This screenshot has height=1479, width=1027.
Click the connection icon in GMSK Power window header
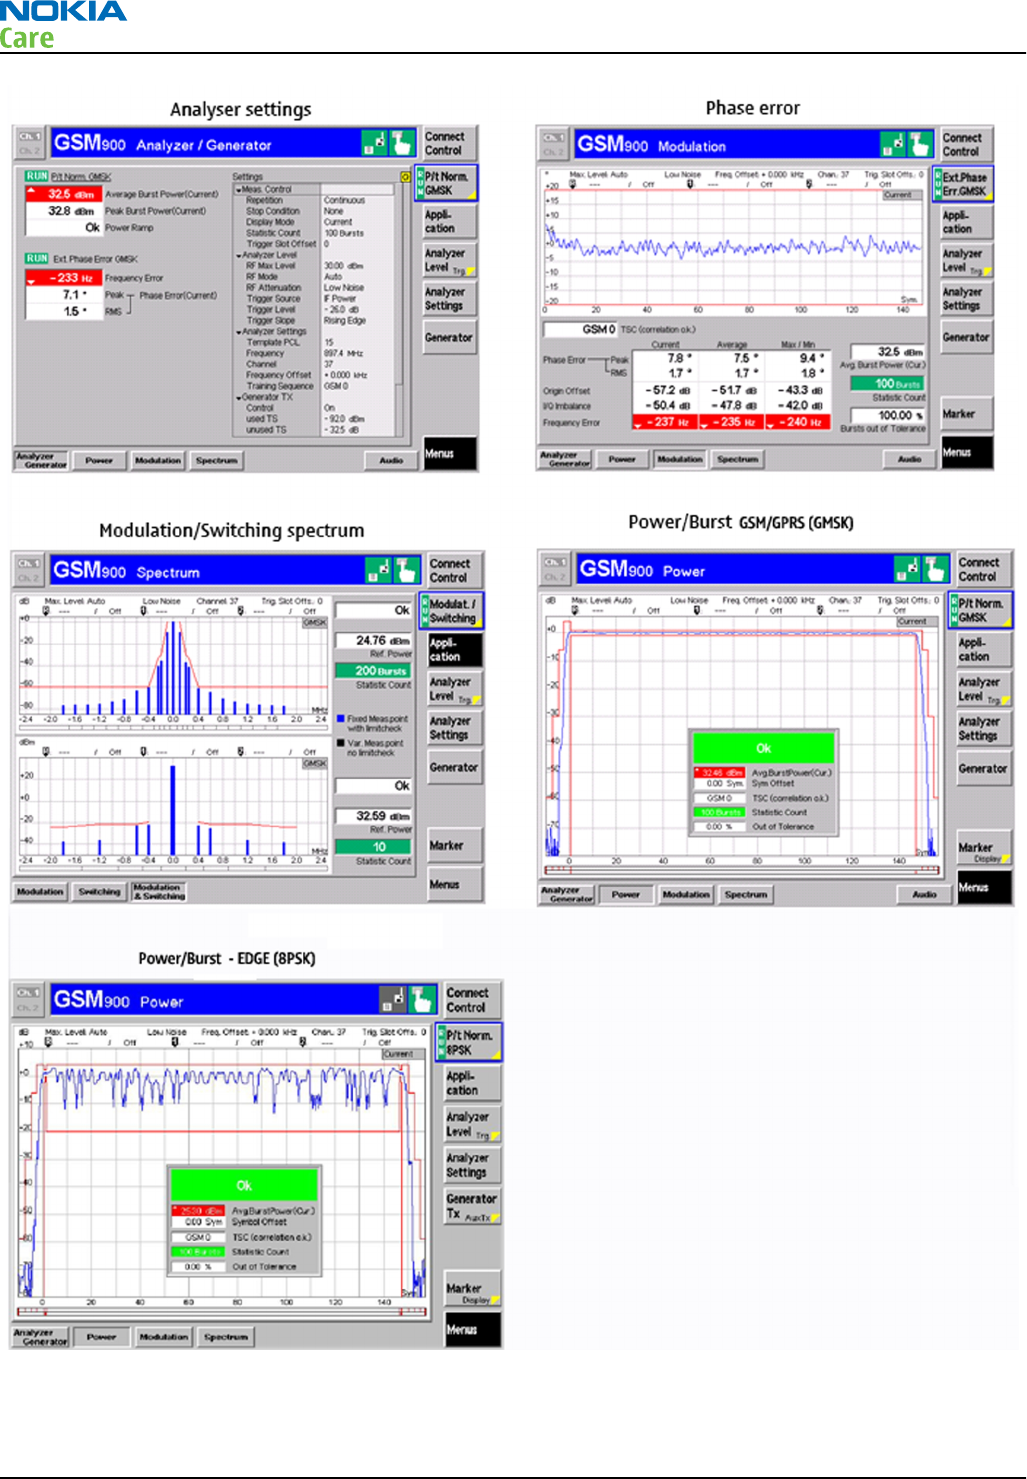pos(907,569)
